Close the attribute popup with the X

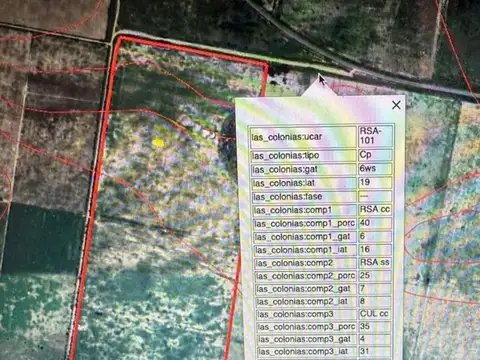pyautogui.click(x=396, y=105)
